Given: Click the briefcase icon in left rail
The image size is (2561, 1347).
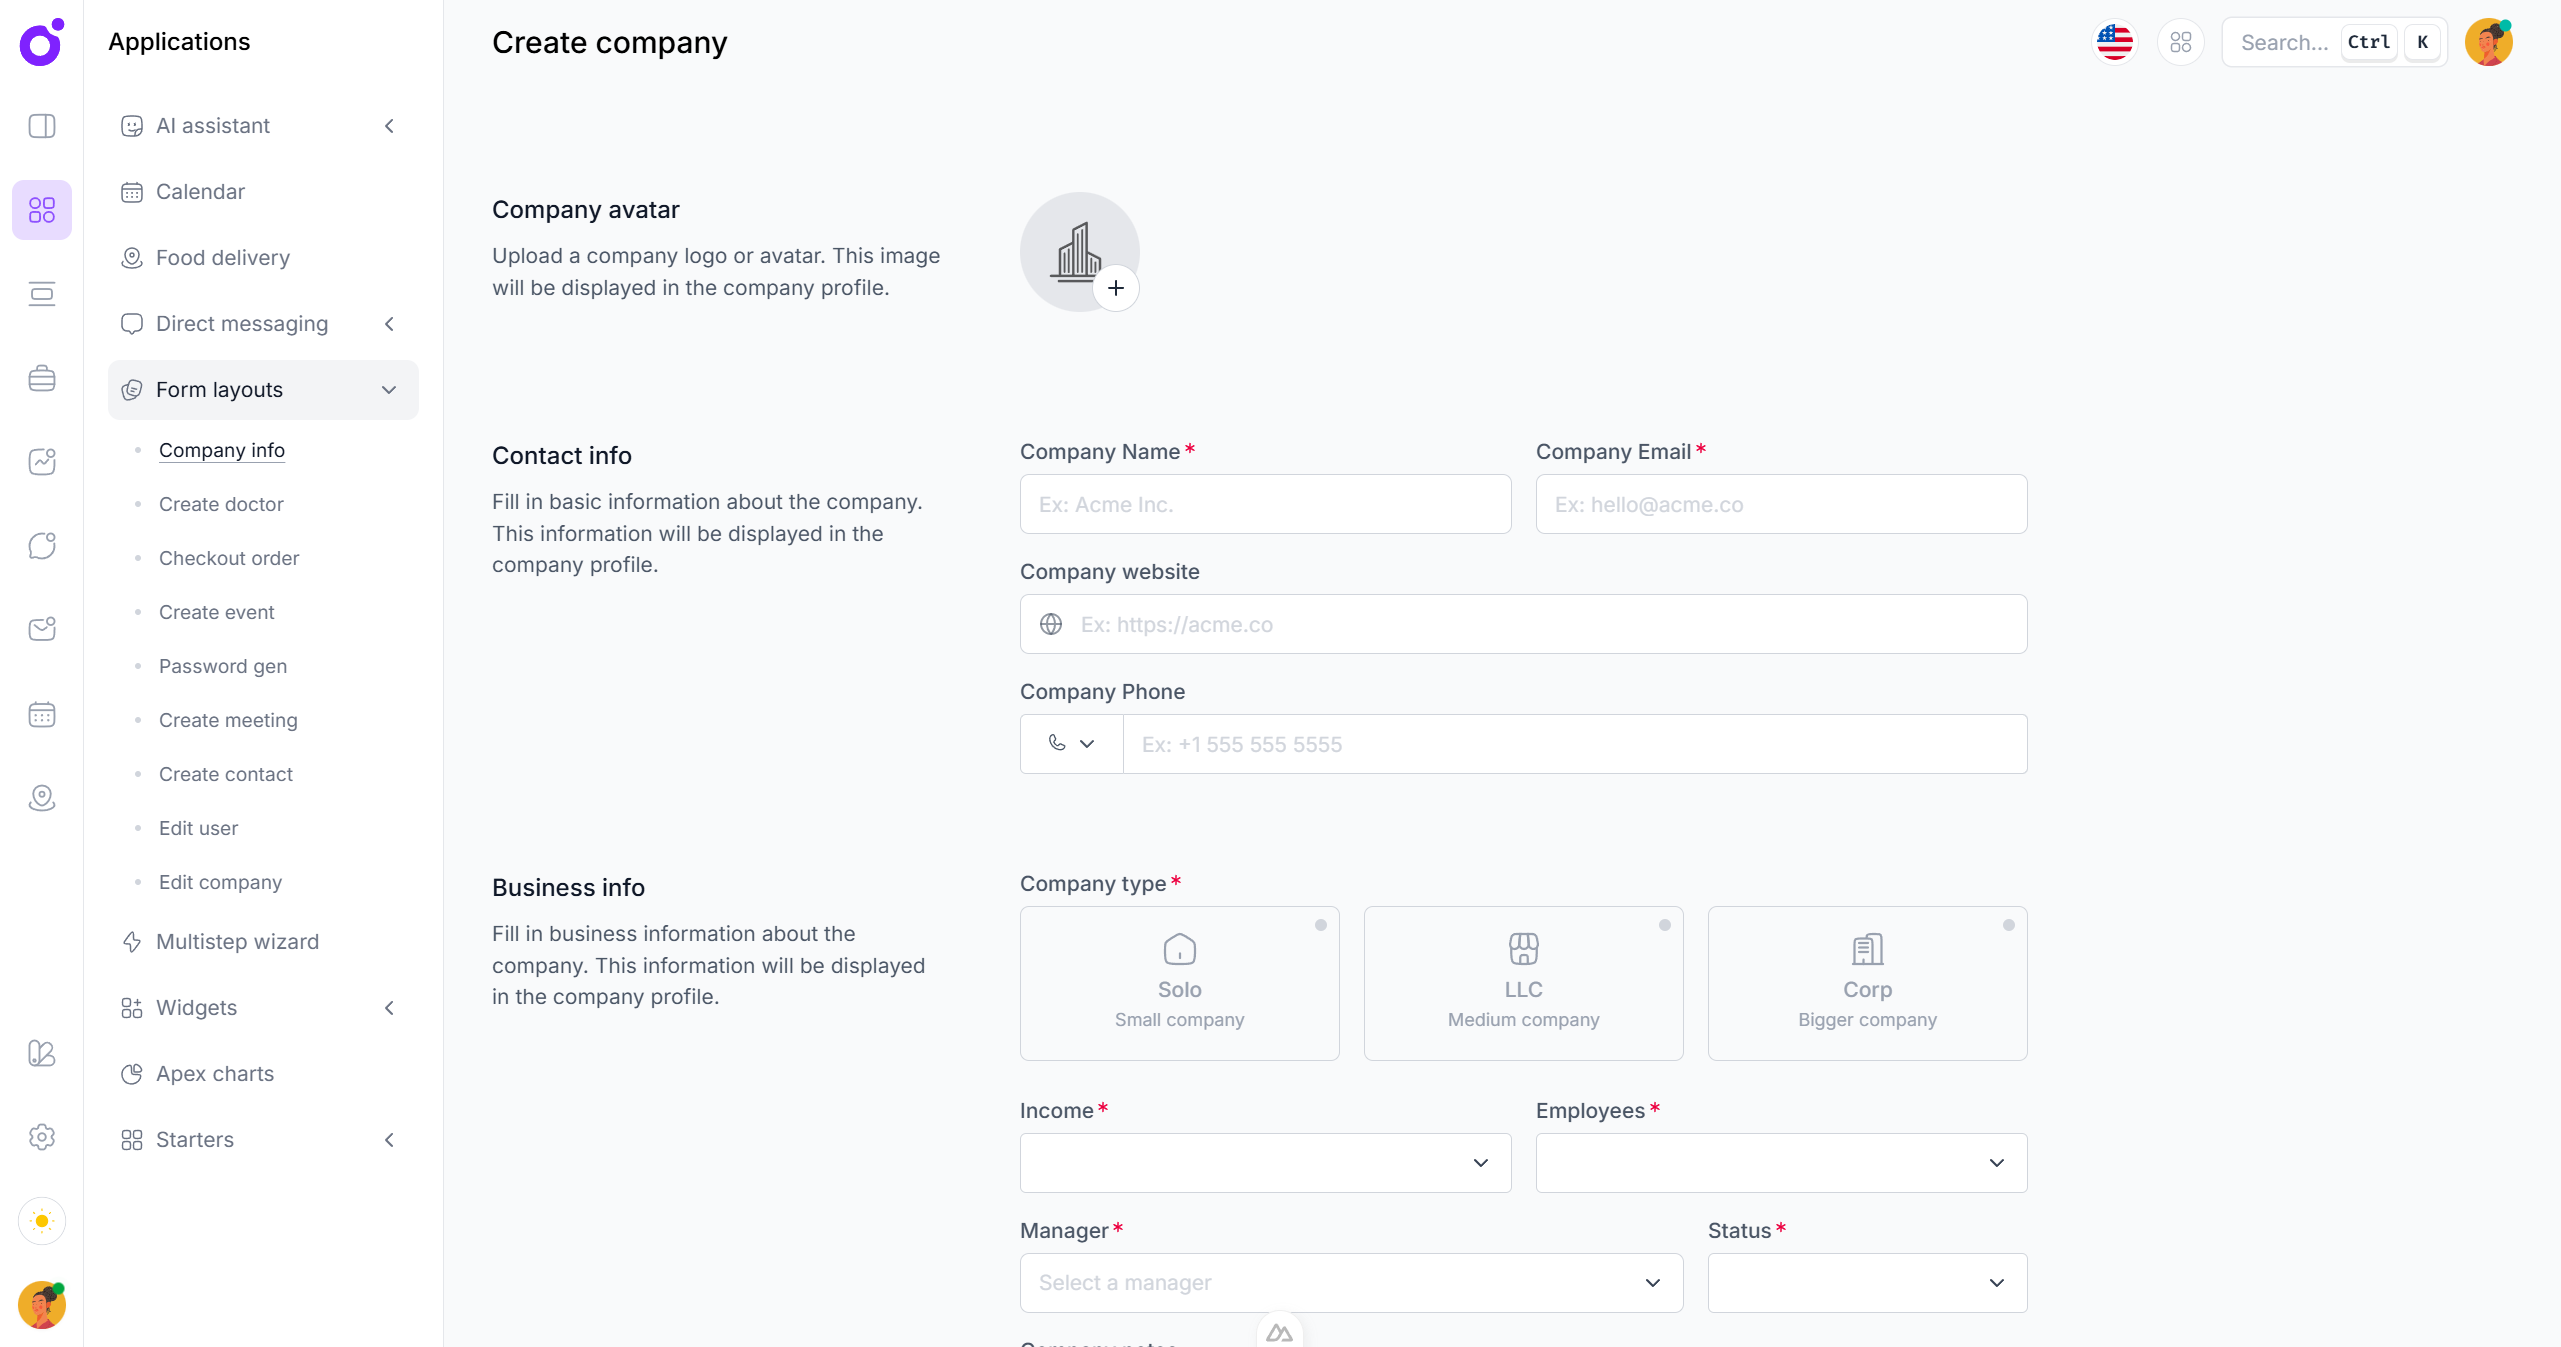Looking at the screenshot, I should click(42, 378).
